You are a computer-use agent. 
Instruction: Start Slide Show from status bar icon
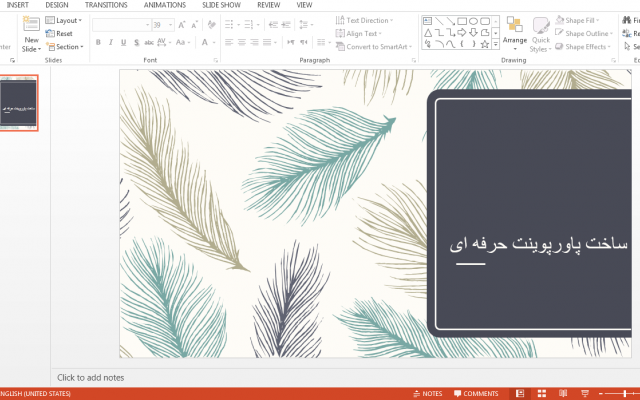pos(584,393)
